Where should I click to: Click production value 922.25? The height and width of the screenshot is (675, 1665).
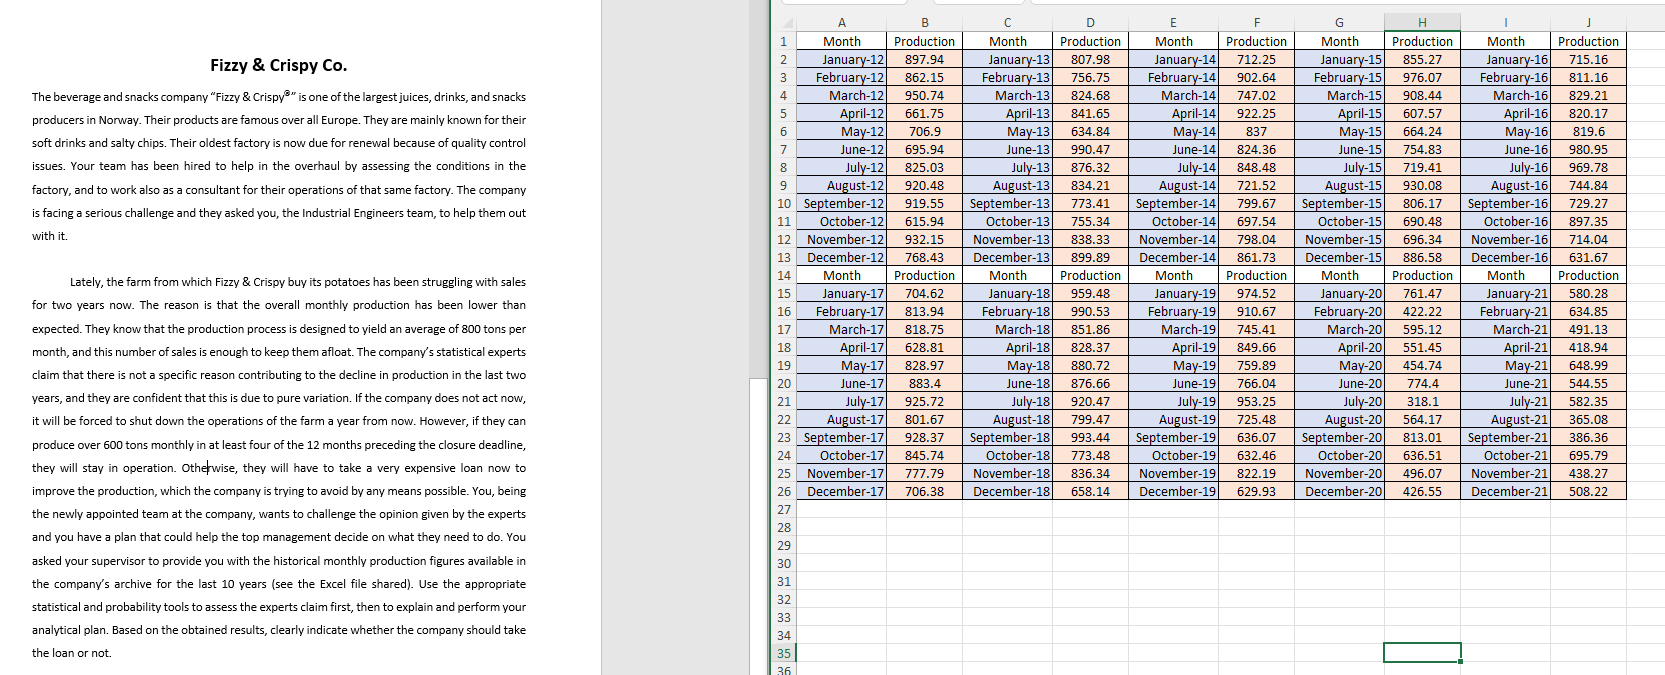(1256, 113)
